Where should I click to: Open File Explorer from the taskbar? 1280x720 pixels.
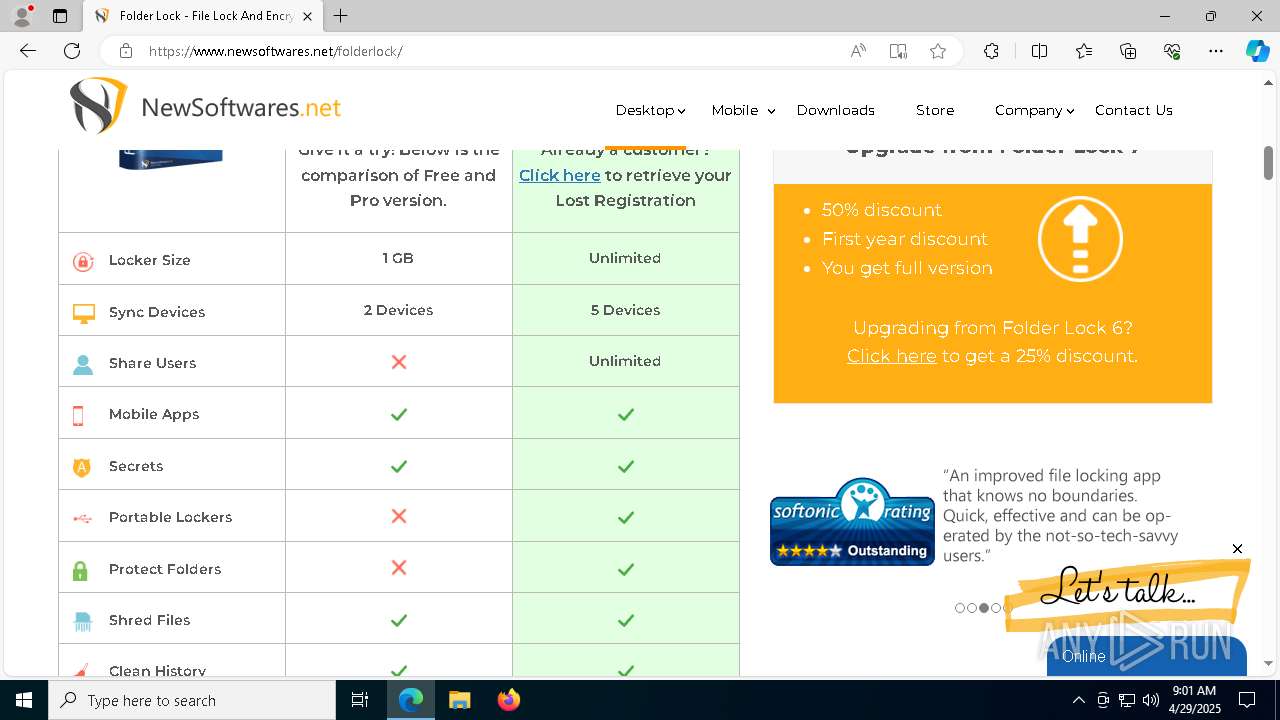459,700
